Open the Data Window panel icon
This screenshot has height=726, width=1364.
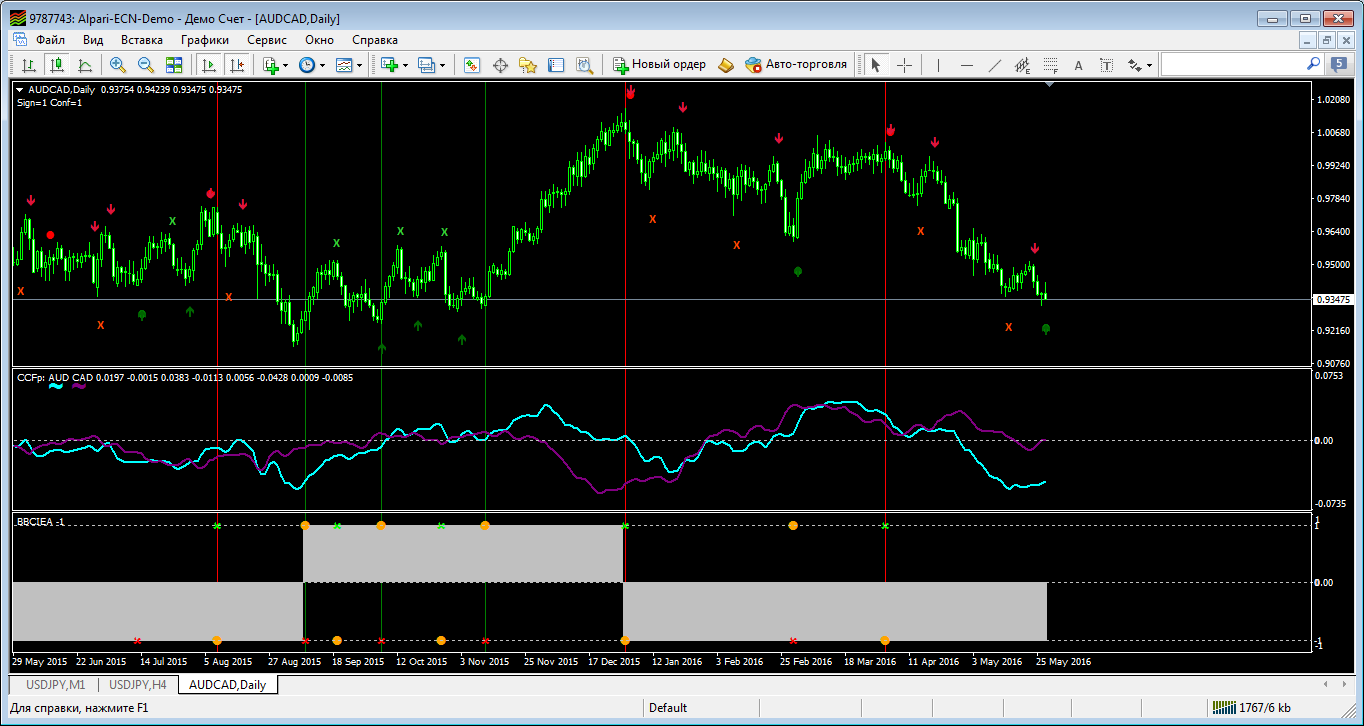500,65
